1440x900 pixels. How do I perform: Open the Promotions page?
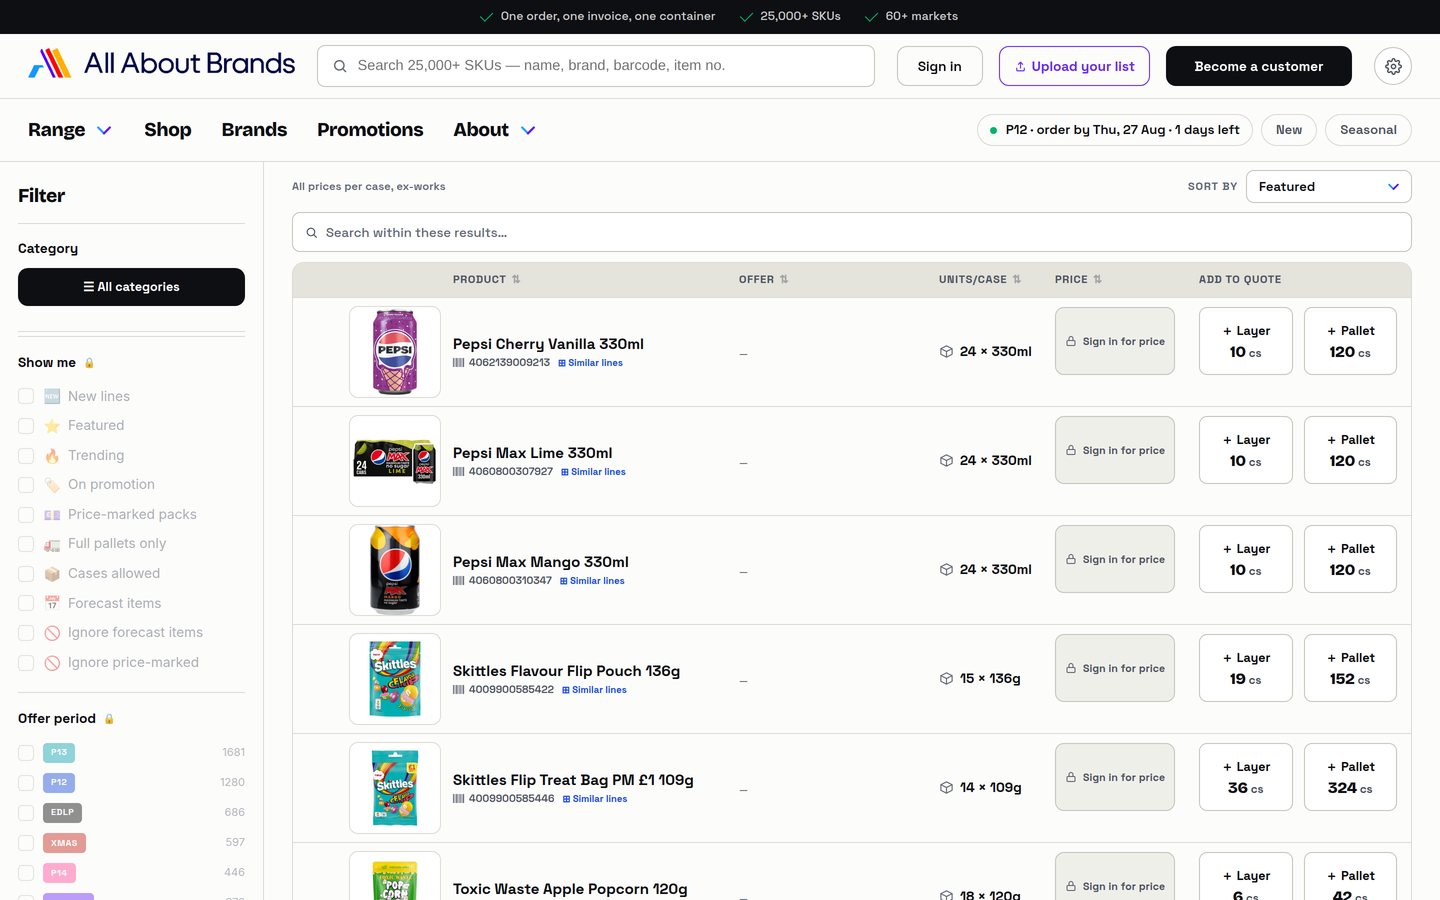370,130
